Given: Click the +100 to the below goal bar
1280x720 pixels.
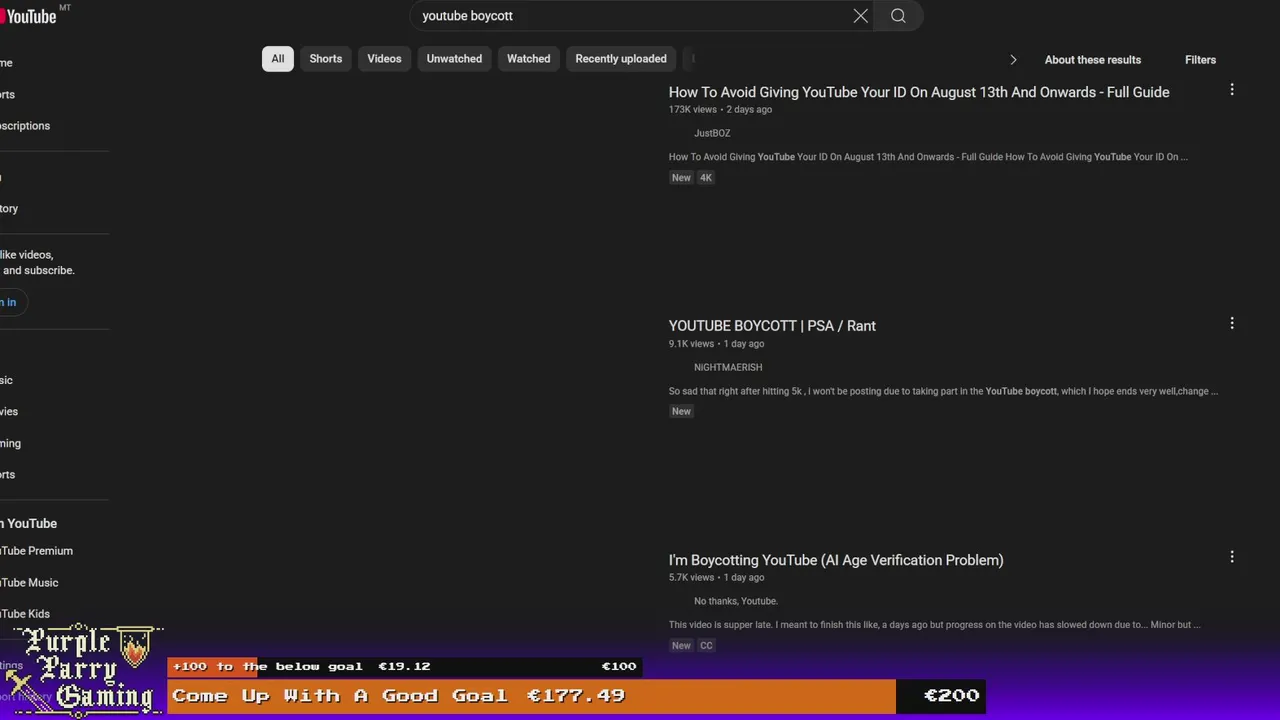Looking at the screenshot, I should click(x=404, y=666).
